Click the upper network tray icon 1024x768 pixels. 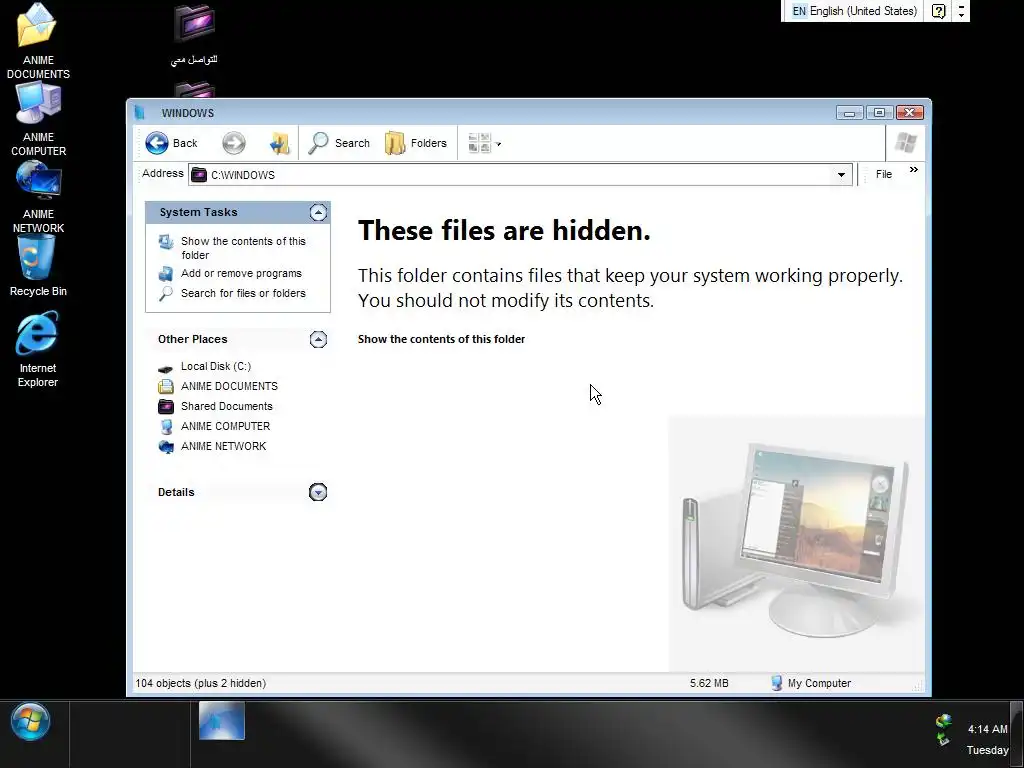(943, 722)
